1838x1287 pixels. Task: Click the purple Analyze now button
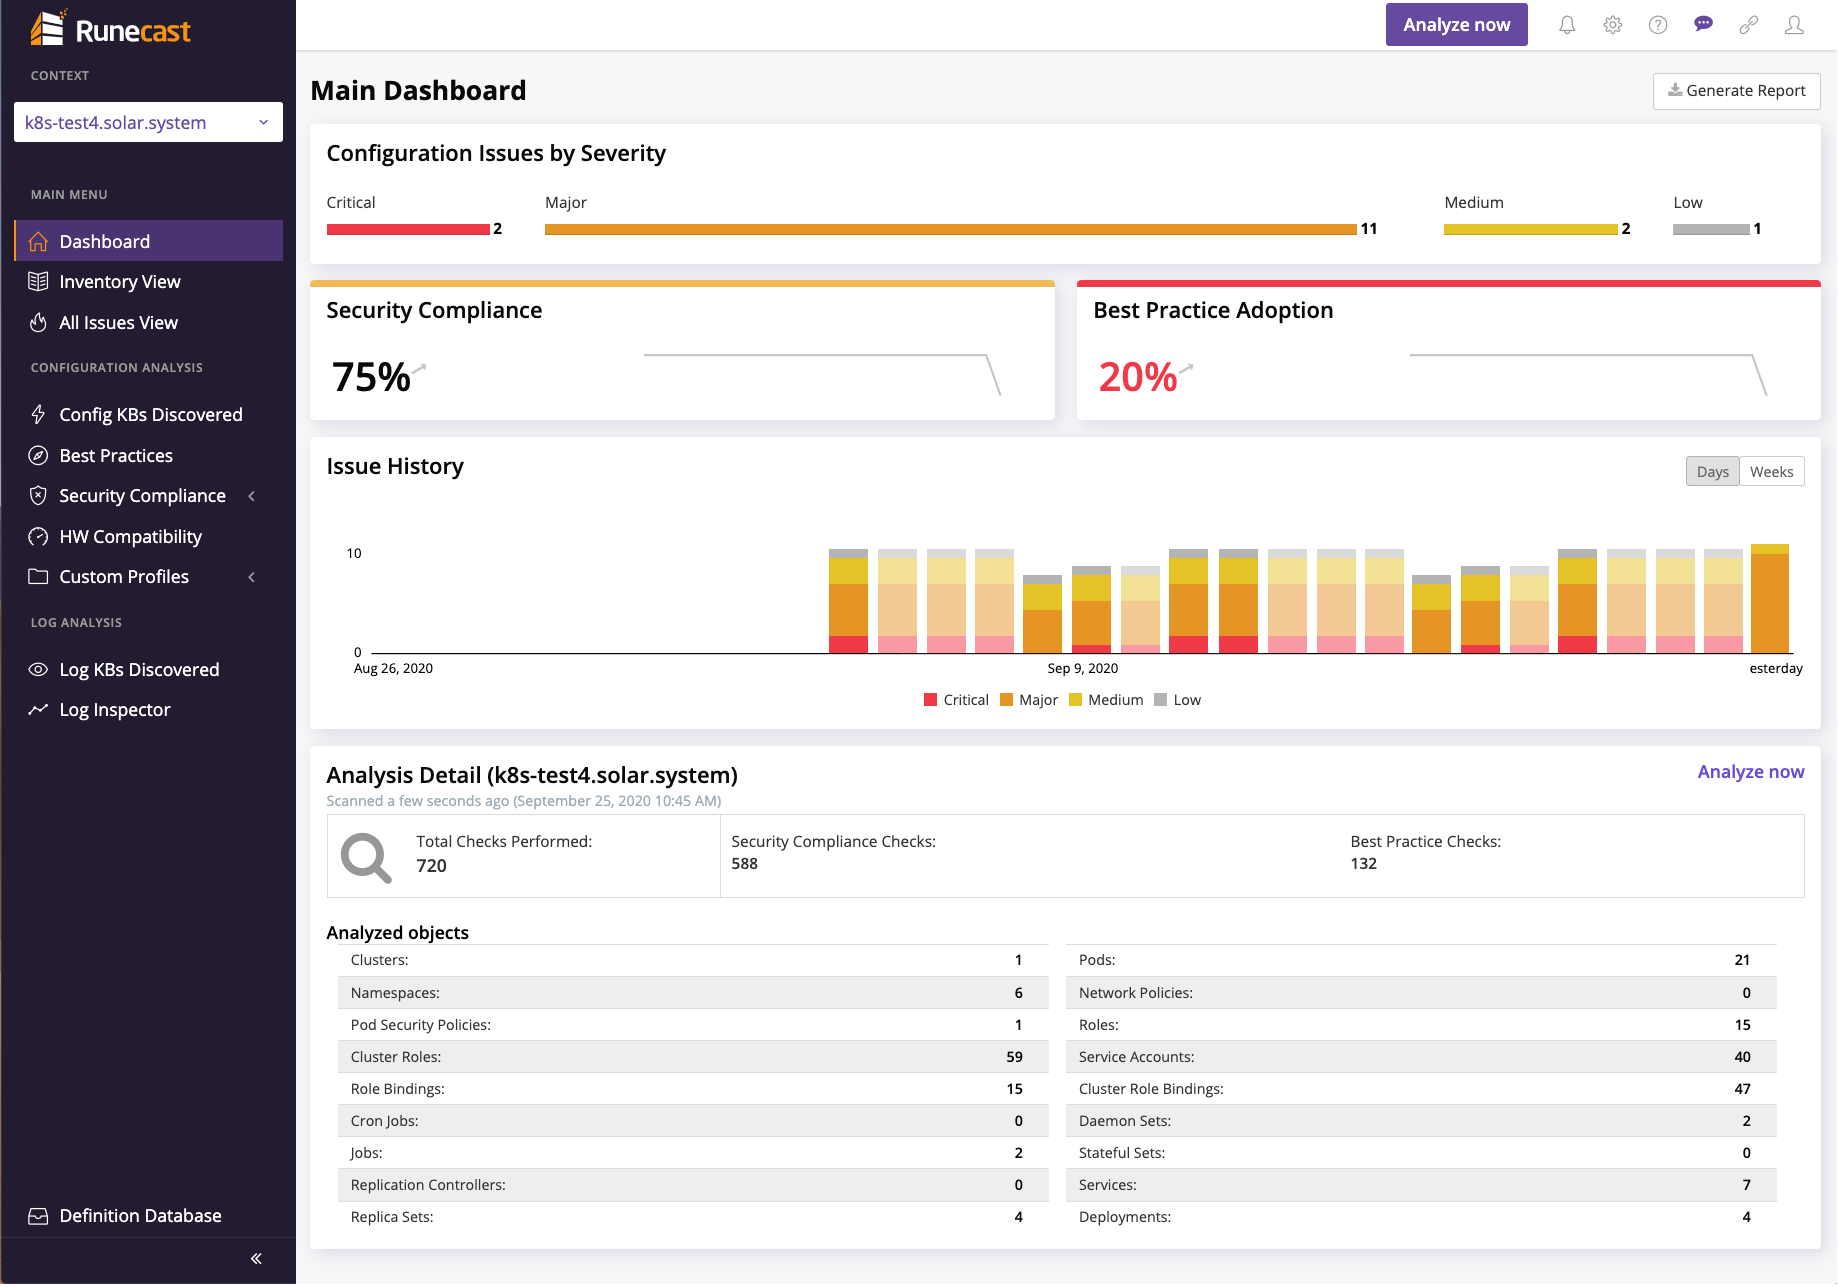tap(1455, 25)
